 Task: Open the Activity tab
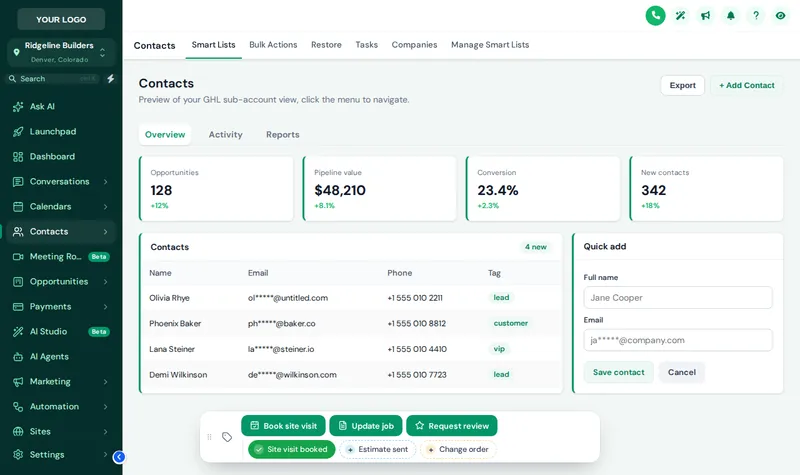(x=226, y=135)
